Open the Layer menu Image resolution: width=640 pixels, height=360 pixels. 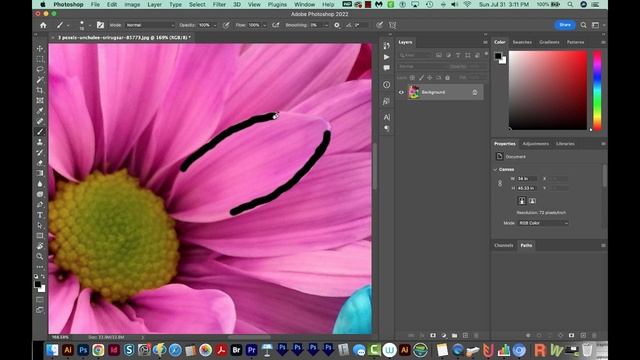[x=154, y=4]
